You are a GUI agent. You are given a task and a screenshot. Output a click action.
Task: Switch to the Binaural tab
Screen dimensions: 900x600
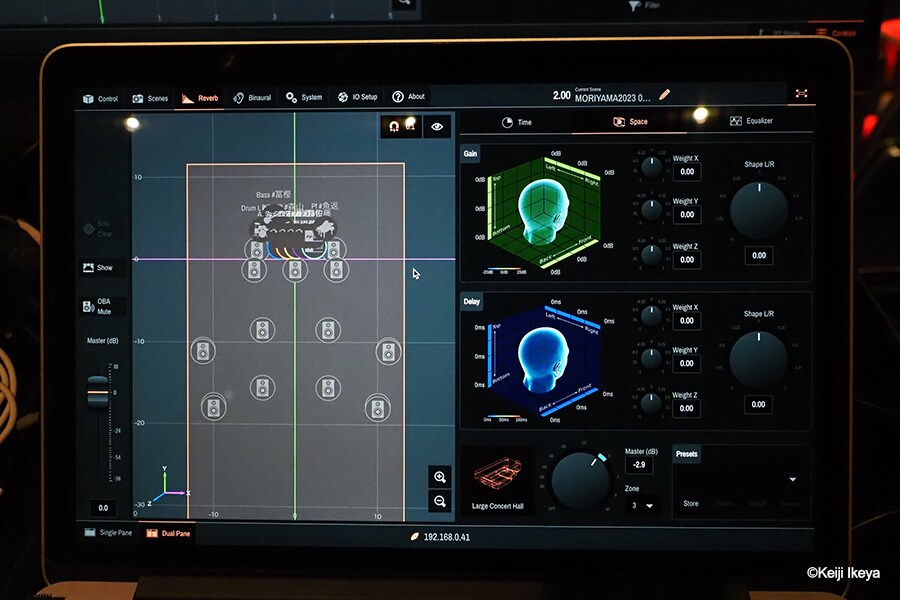tap(252, 98)
